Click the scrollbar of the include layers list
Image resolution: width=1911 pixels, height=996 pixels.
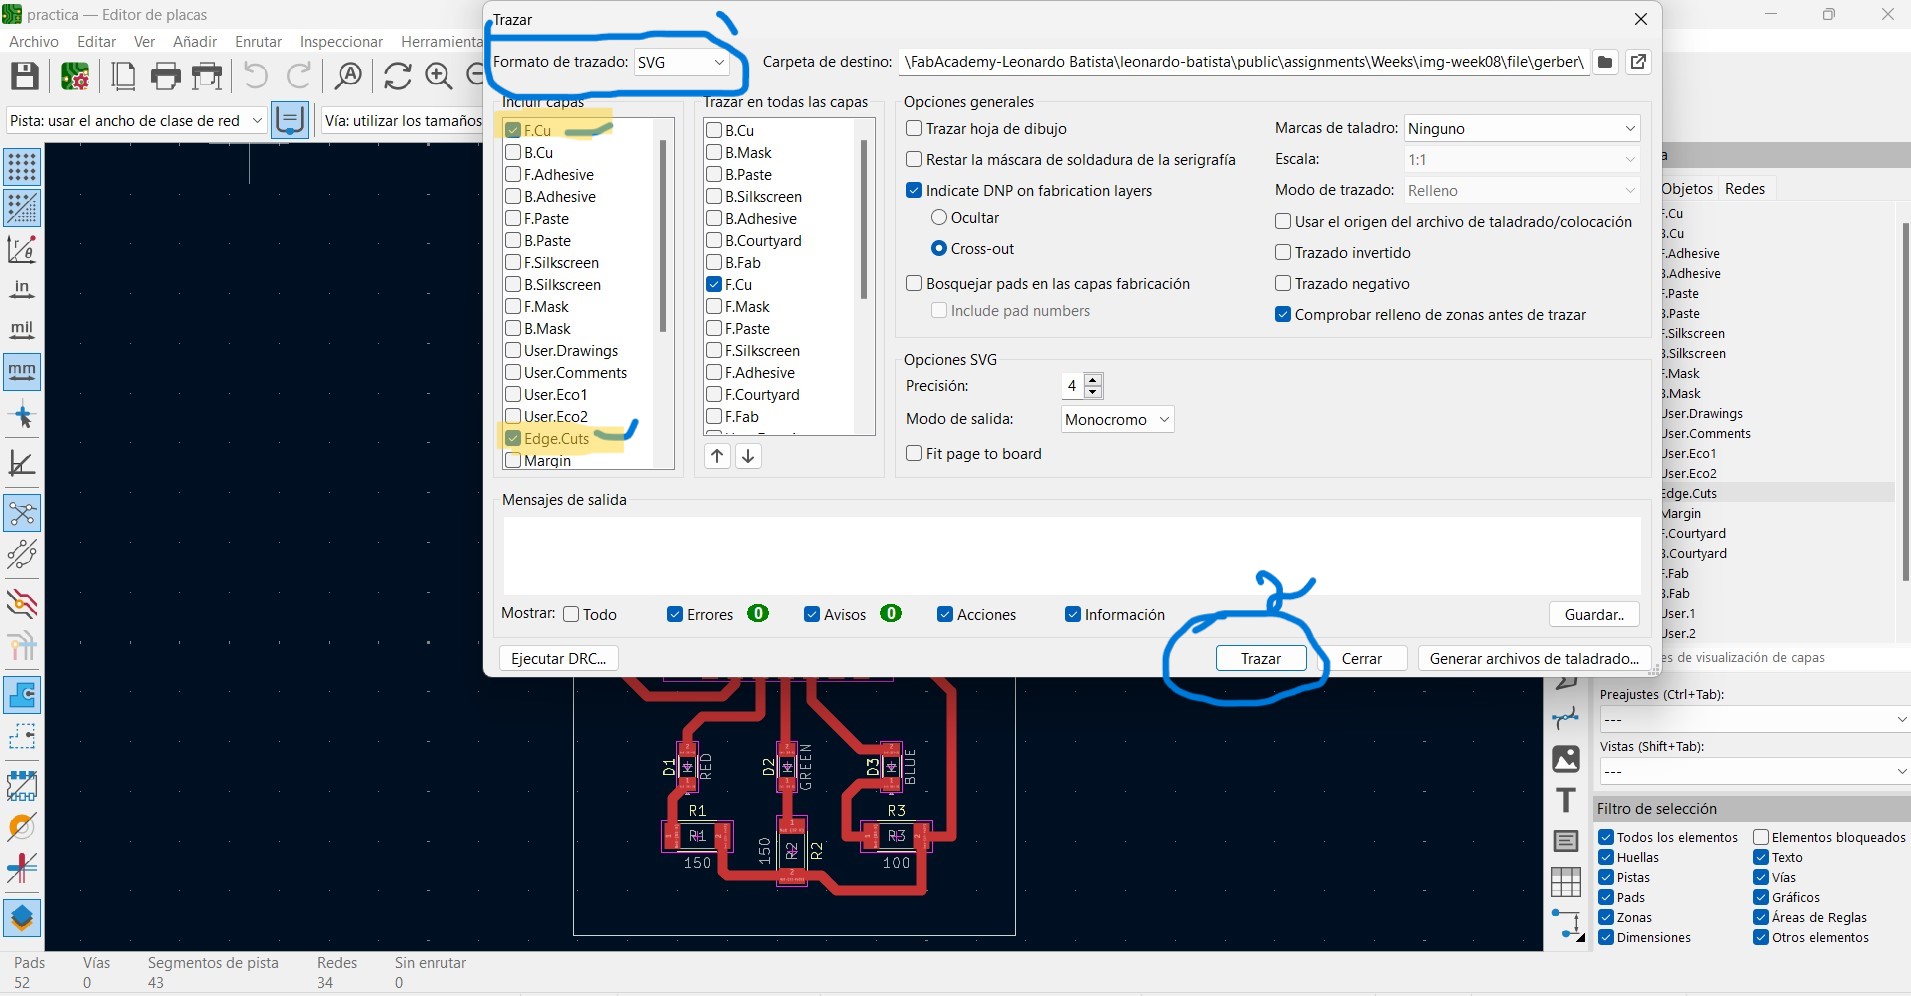point(662,235)
